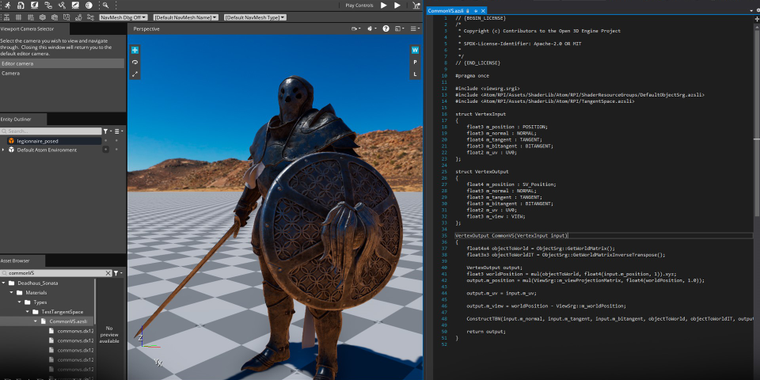Collapse the CommonVS.azsli asset node
The width and height of the screenshot is (760, 380).
(35, 321)
